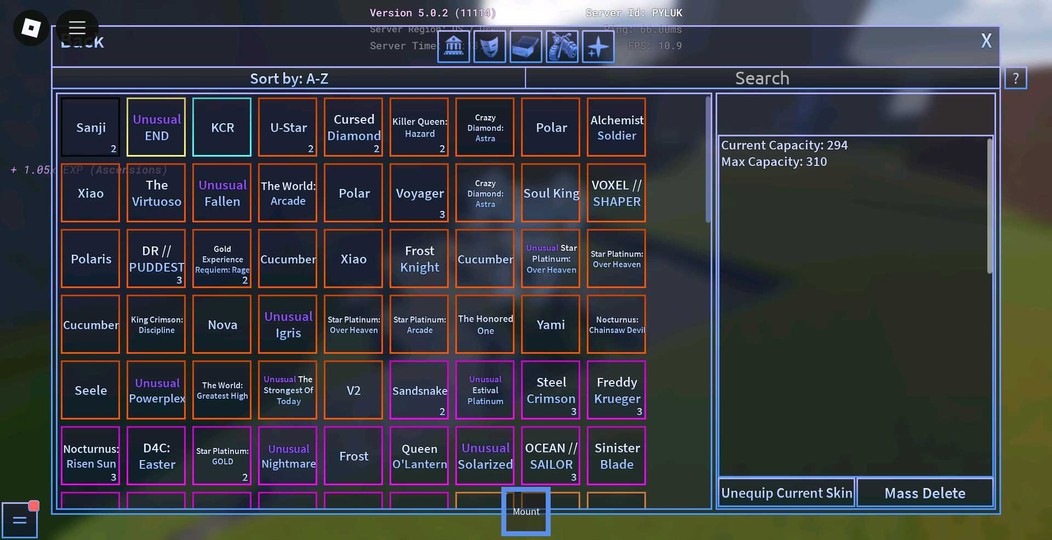Select the KCR skin tile
This screenshot has height=540, width=1052.
[x=222, y=127]
